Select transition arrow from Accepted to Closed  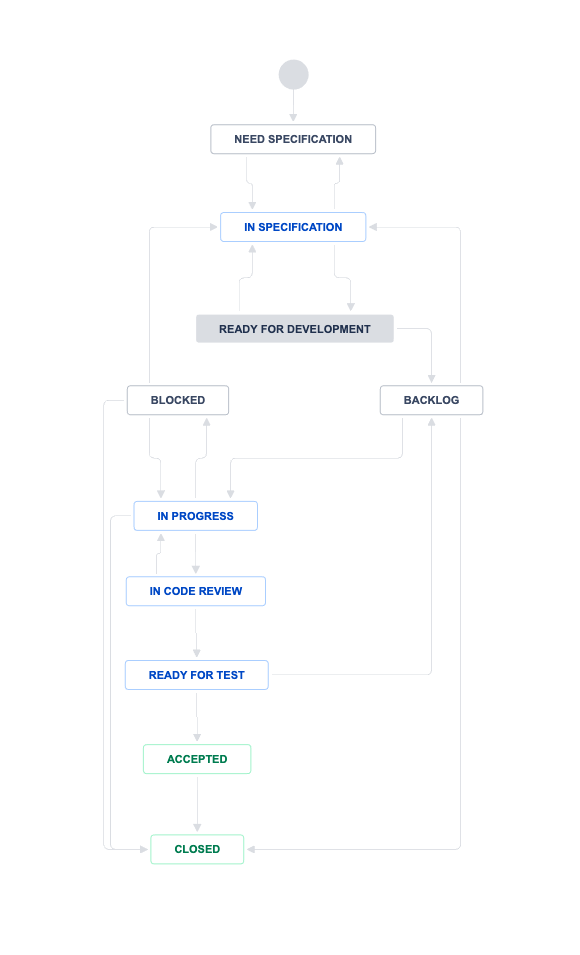(x=197, y=804)
